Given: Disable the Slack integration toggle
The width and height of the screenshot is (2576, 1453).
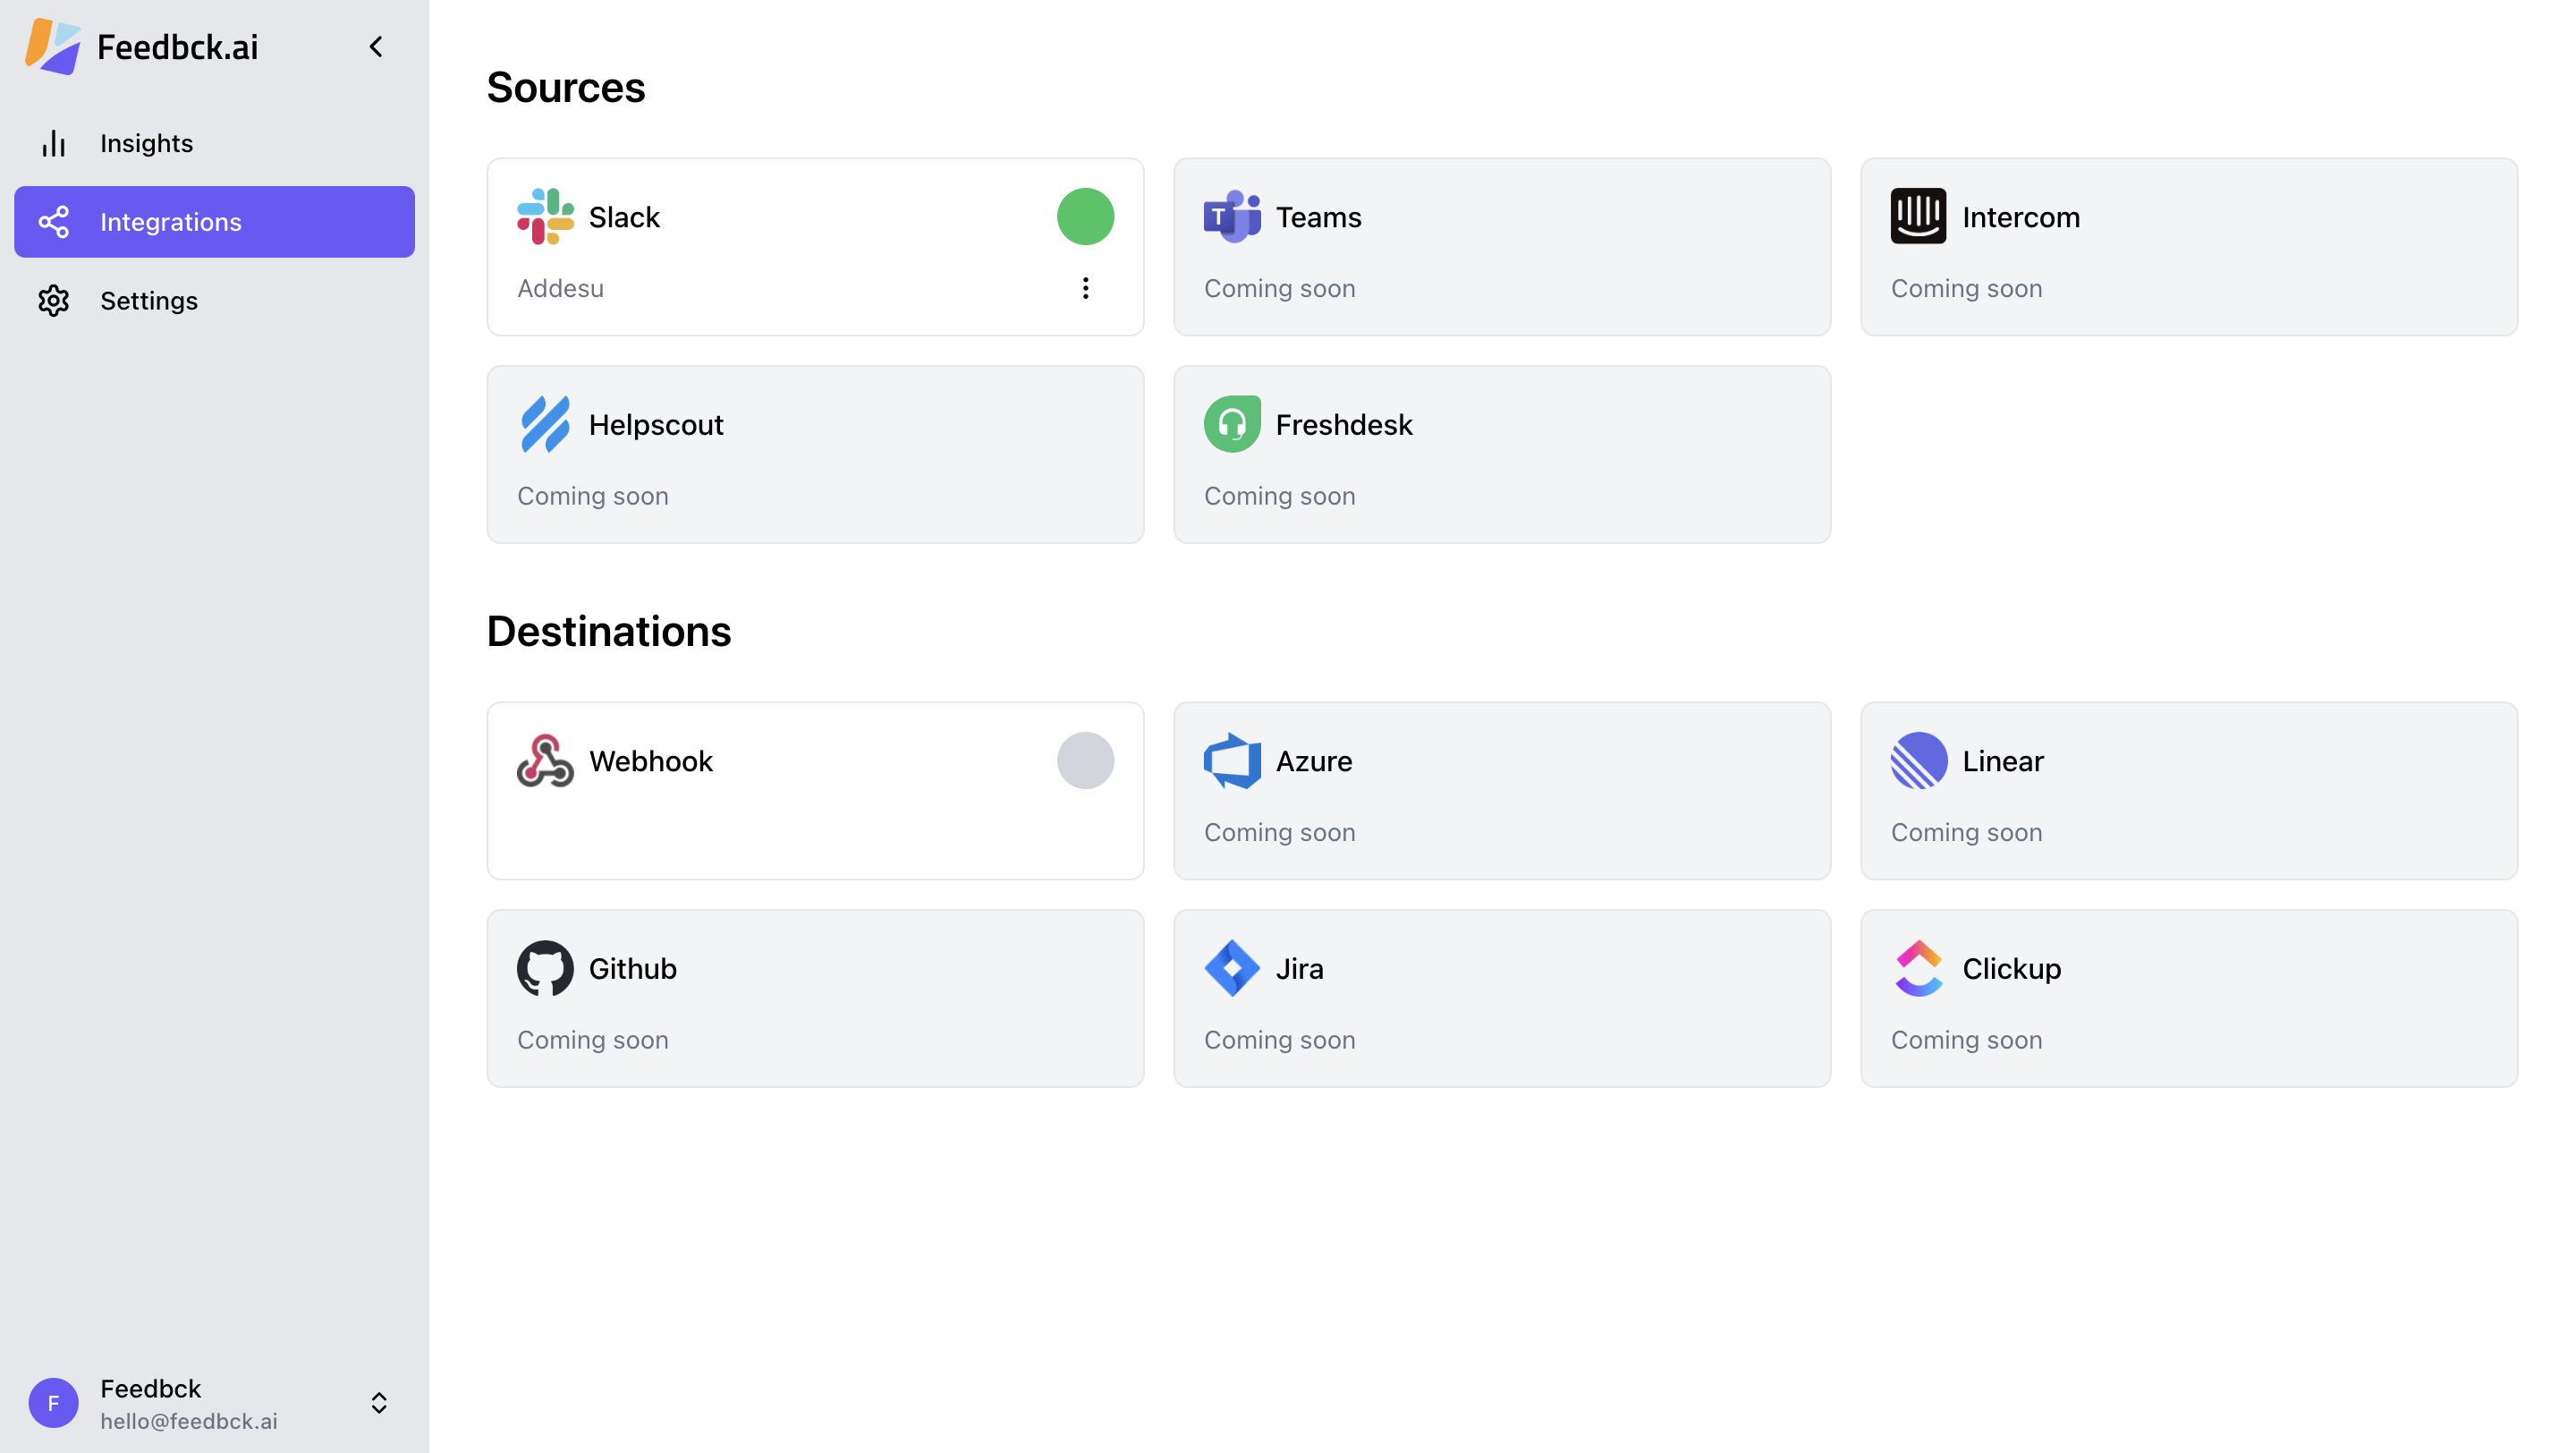Looking at the screenshot, I should 1085,216.
